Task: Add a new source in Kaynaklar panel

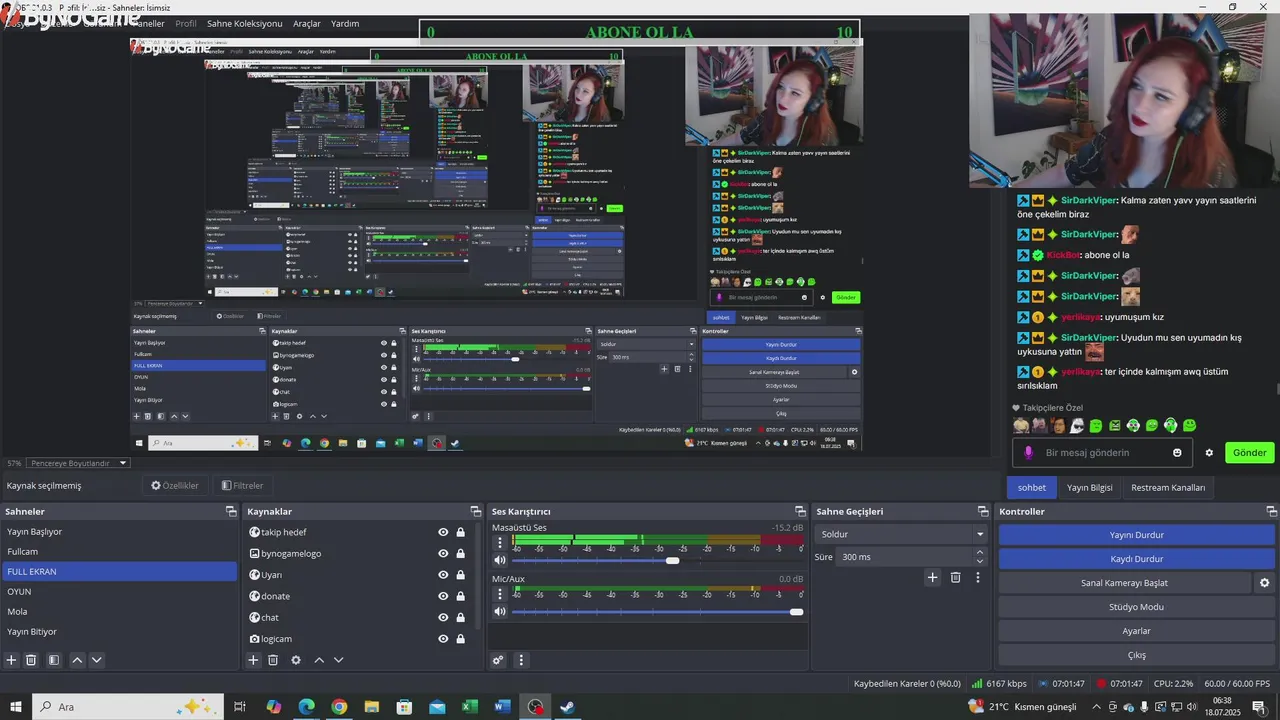Action: (253, 660)
